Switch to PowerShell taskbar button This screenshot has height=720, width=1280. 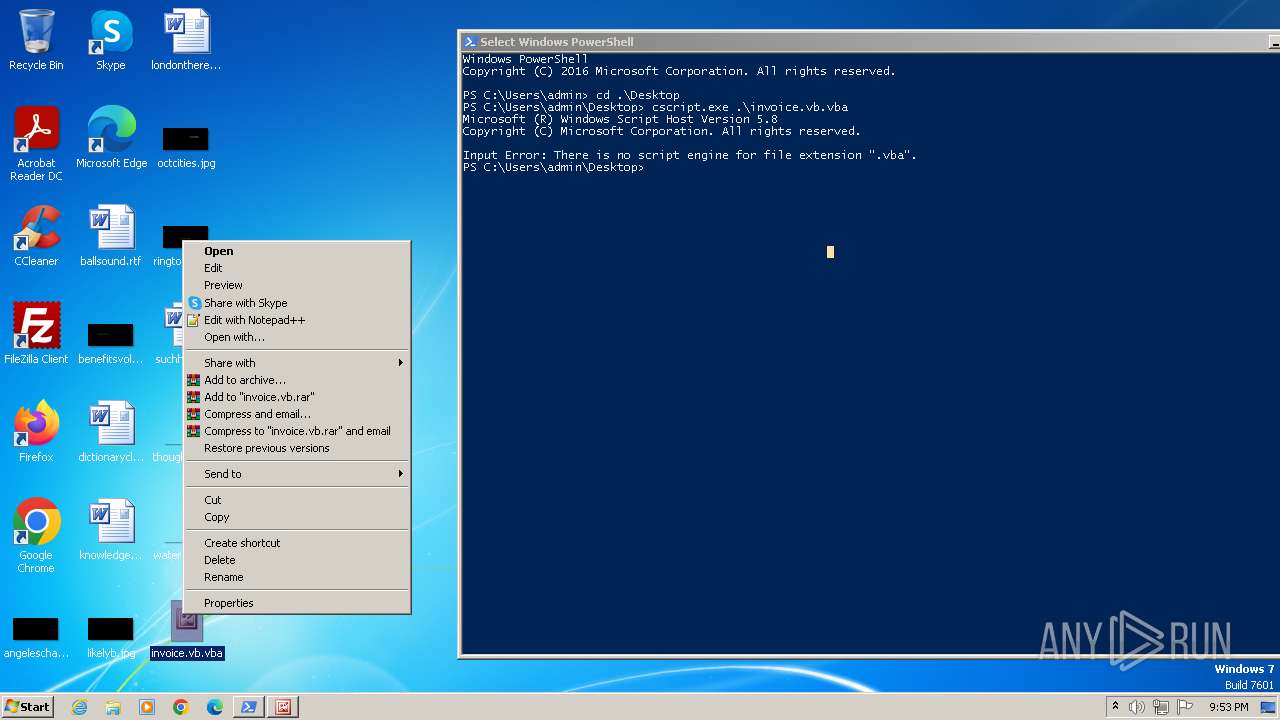(x=249, y=707)
